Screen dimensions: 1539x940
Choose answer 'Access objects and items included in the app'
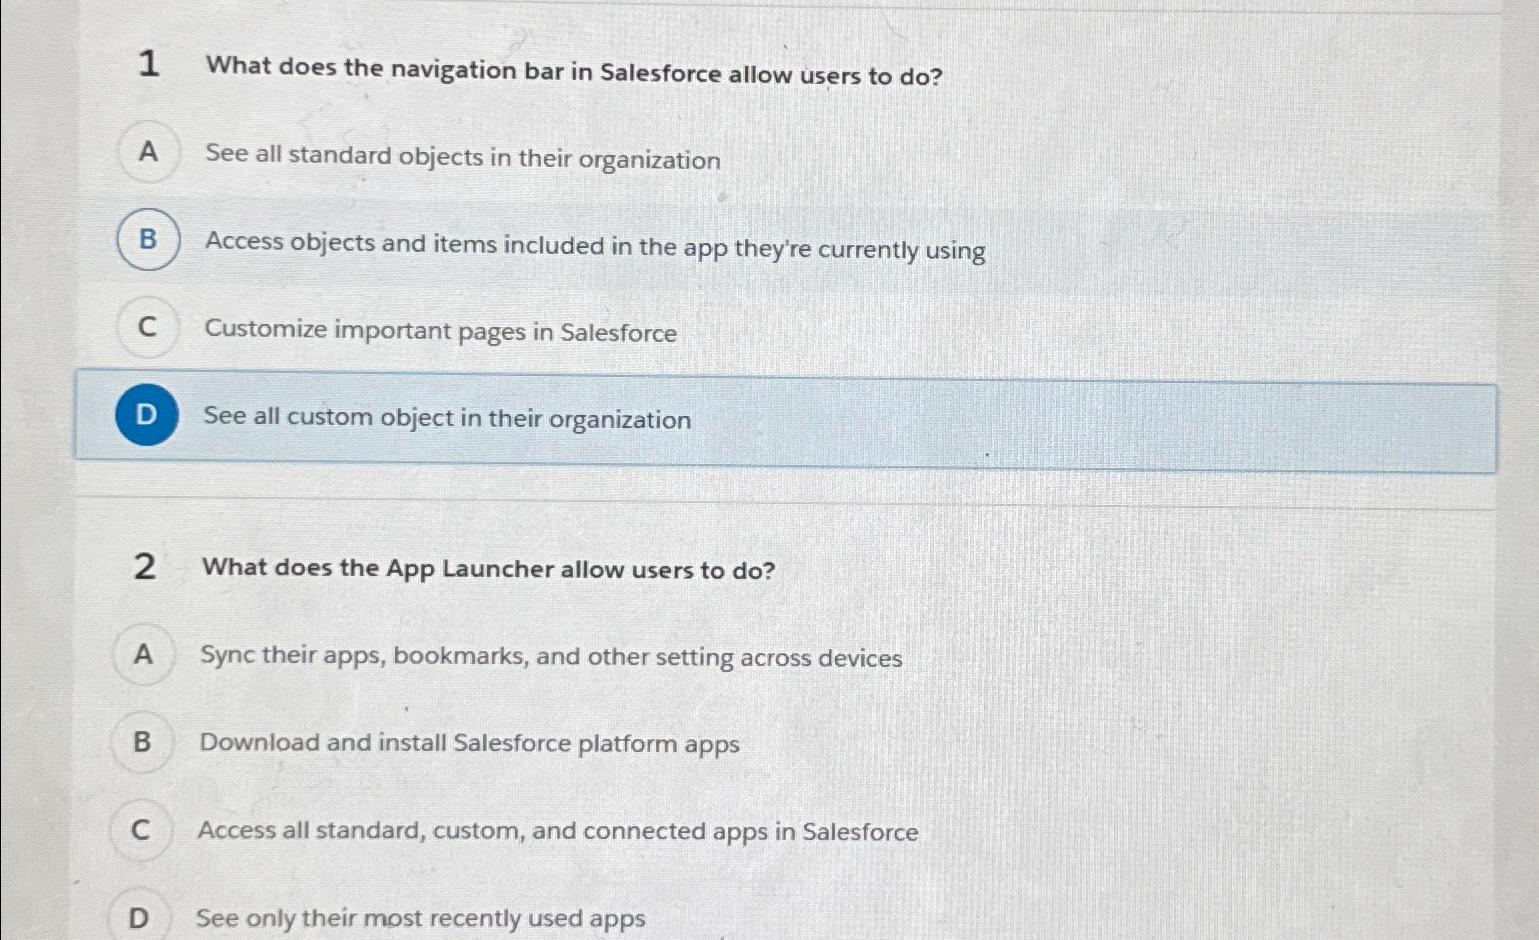click(x=594, y=249)
